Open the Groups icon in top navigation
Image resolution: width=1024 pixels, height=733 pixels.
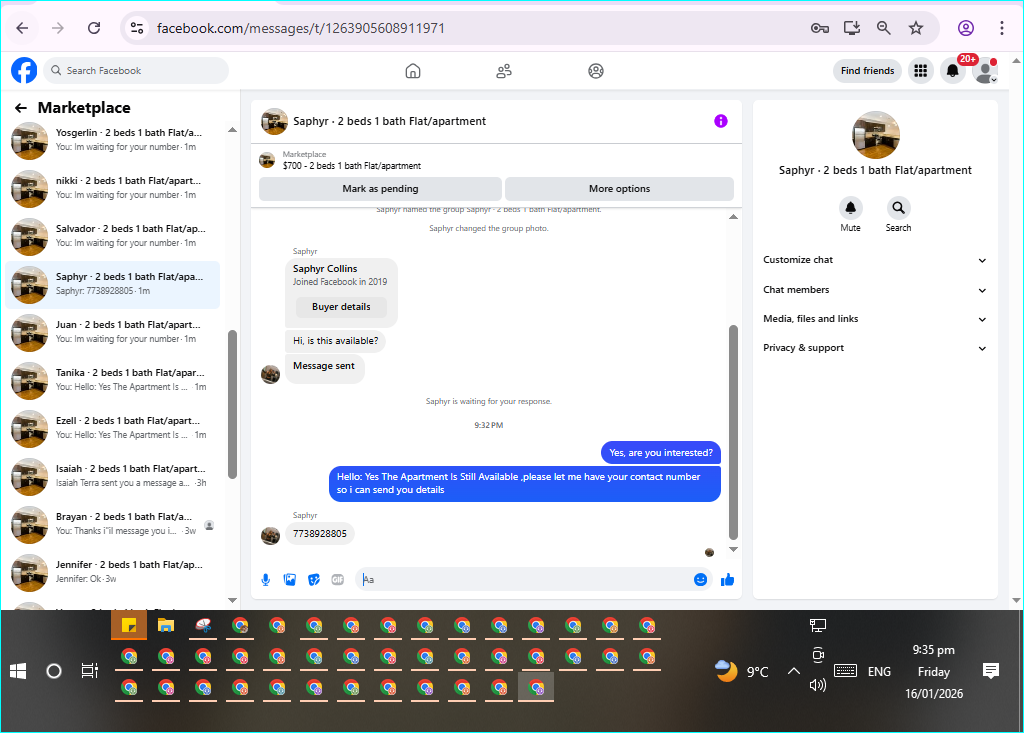596,71
